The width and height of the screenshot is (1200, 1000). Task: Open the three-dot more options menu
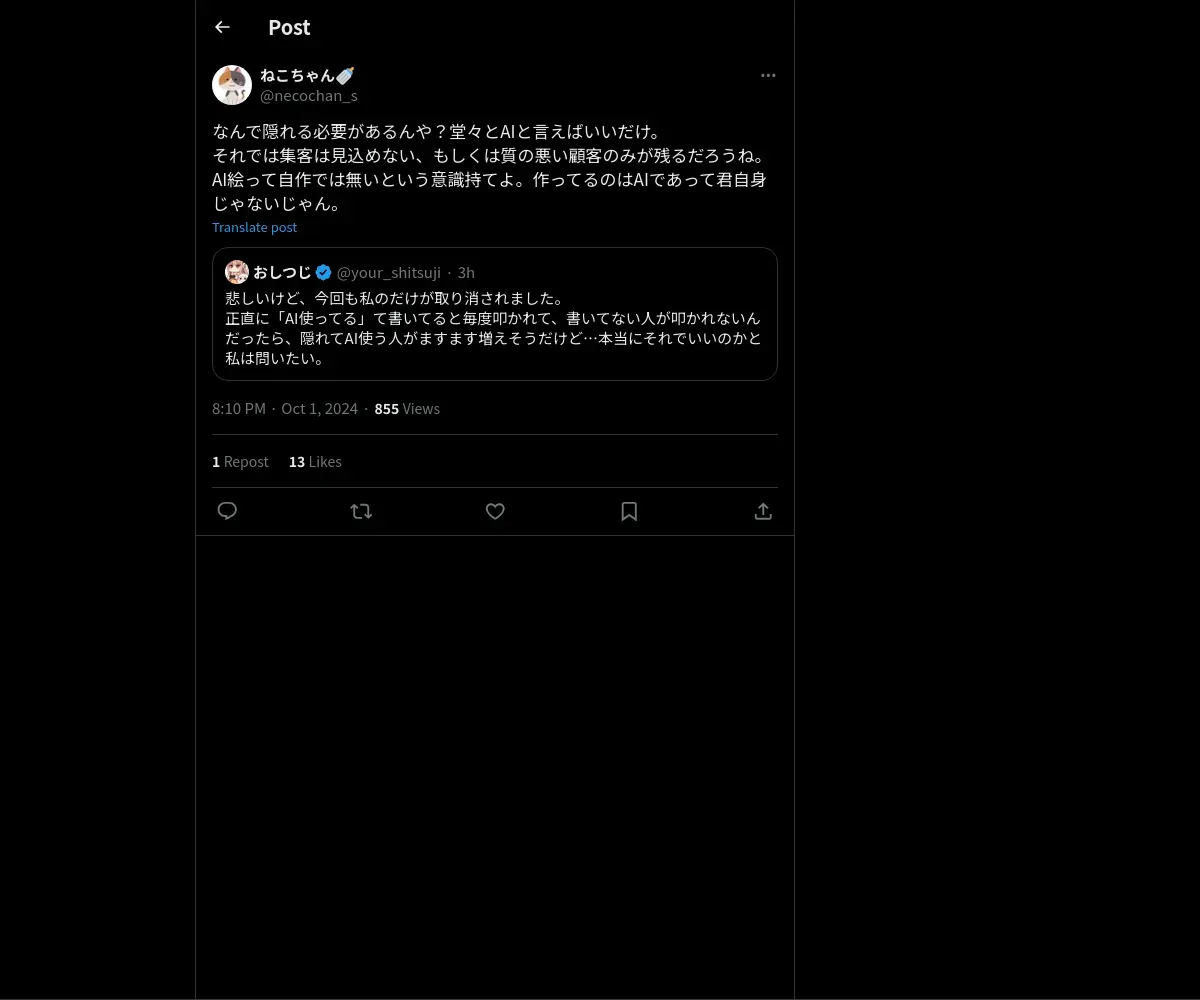point(768,75)
